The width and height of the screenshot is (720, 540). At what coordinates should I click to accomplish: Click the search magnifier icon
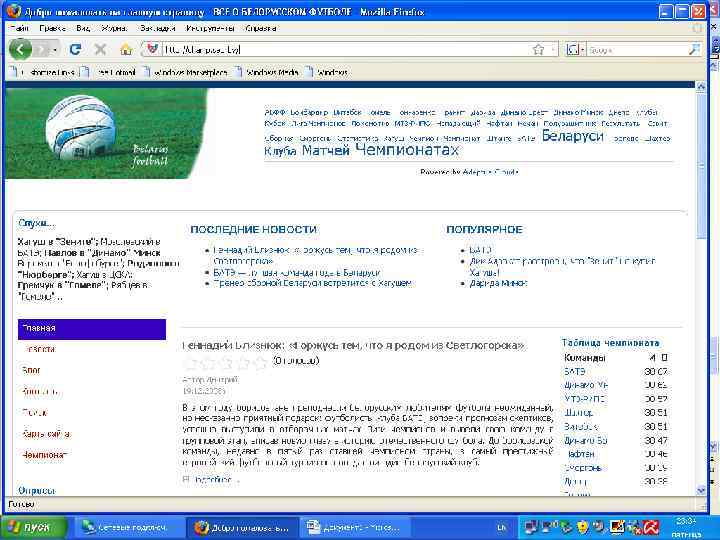pos(695,49)
